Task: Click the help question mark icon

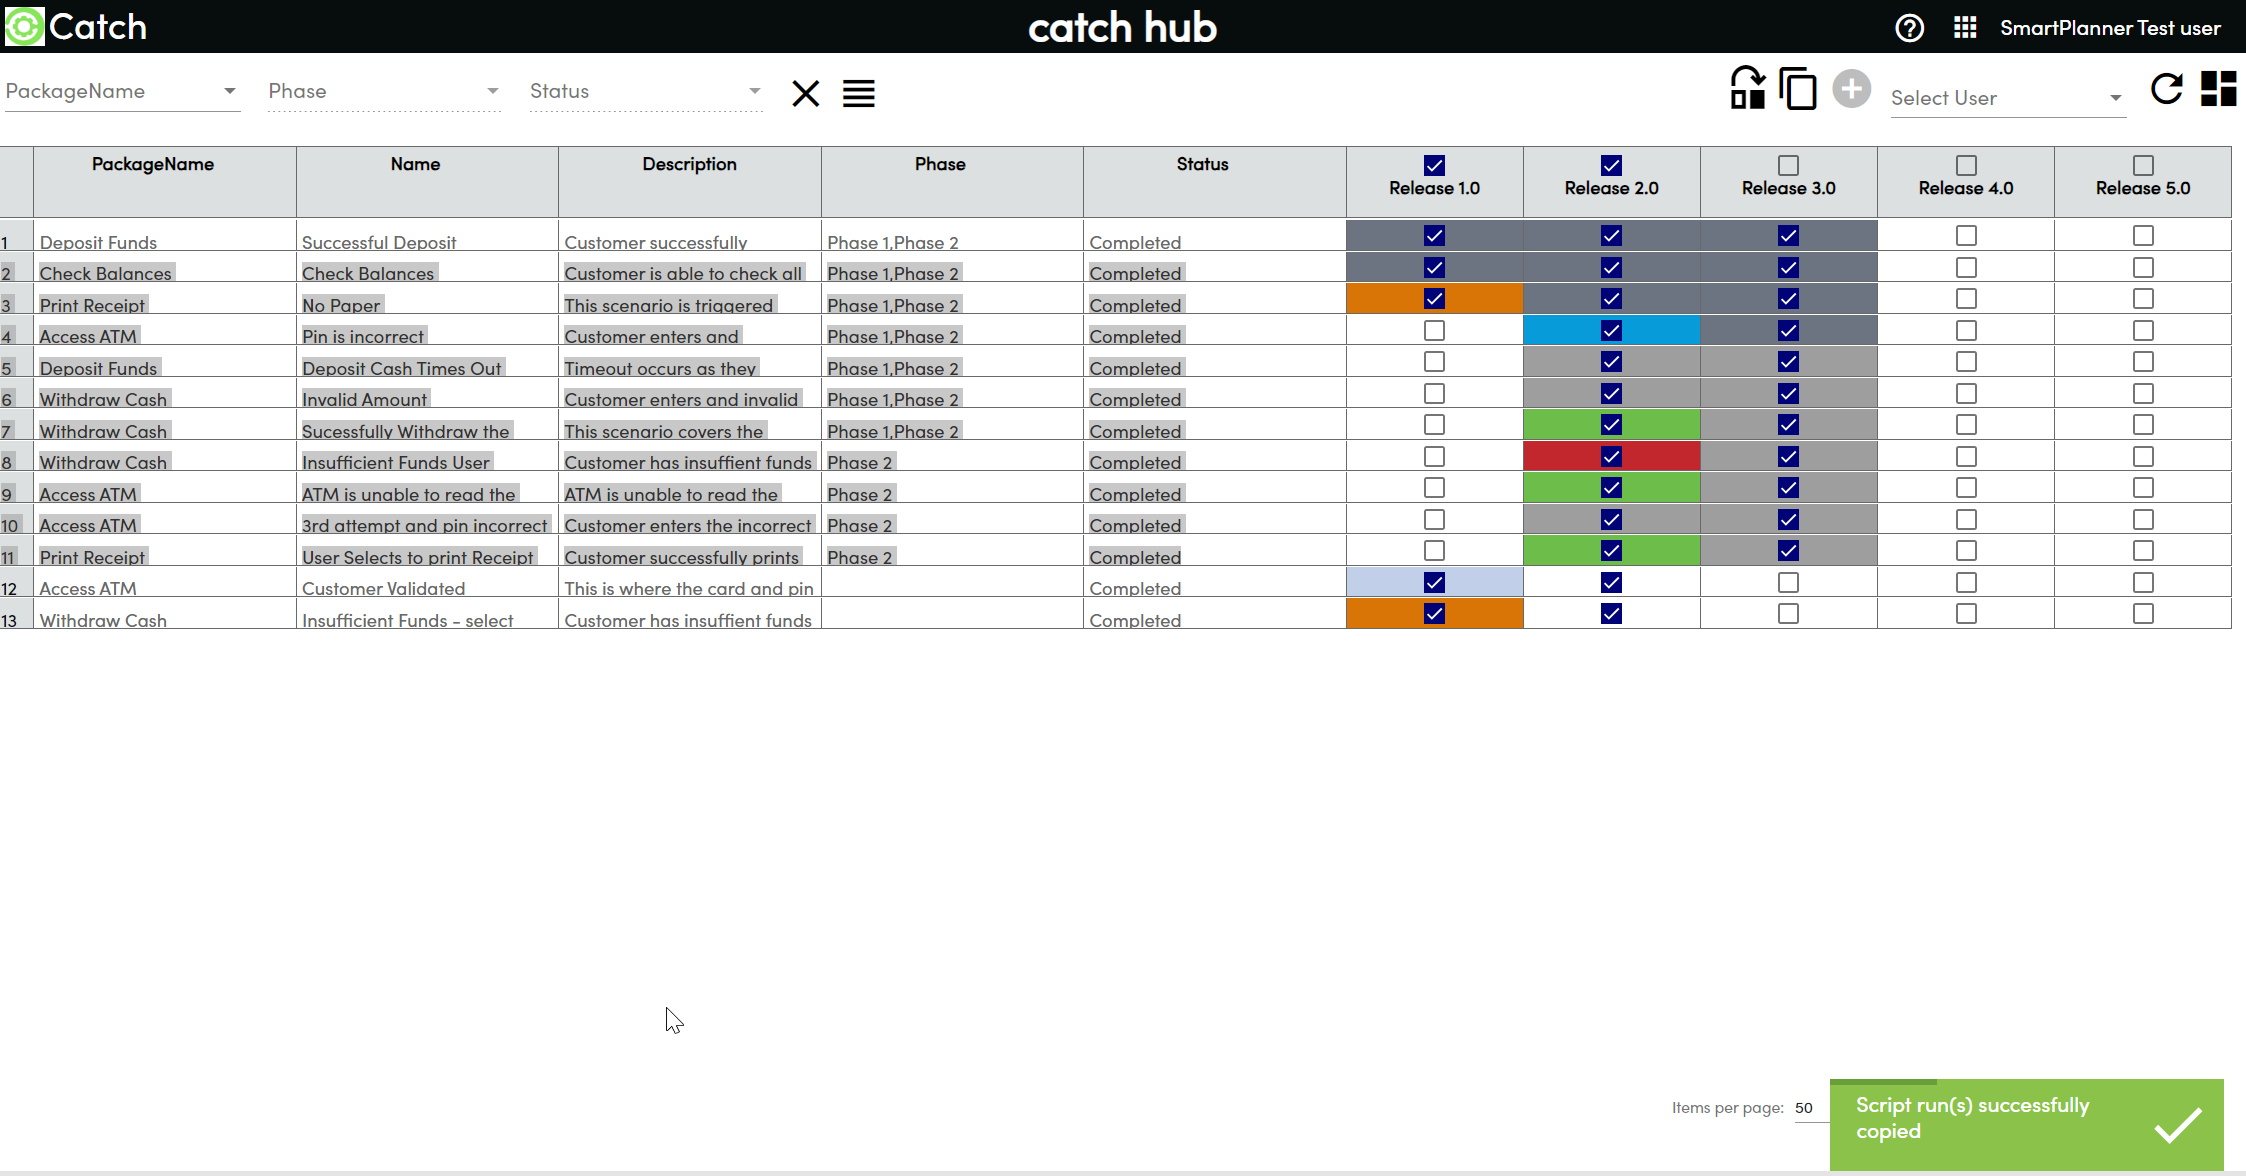Action: [1909, 27]
